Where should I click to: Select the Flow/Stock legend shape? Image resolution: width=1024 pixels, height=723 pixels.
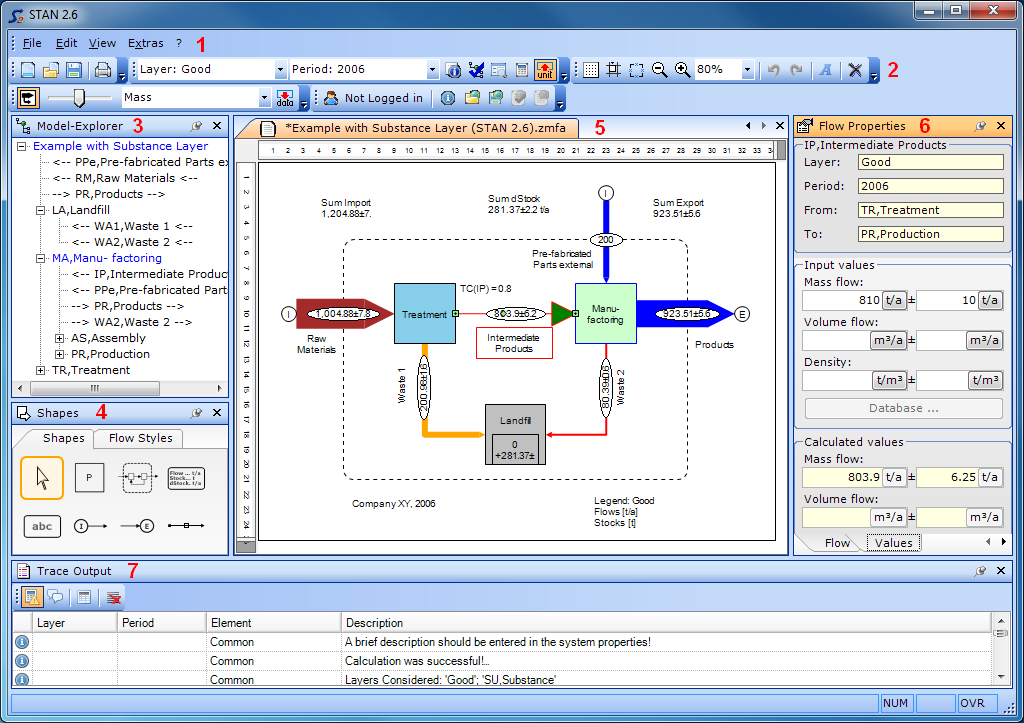click(x=186, y=478)
